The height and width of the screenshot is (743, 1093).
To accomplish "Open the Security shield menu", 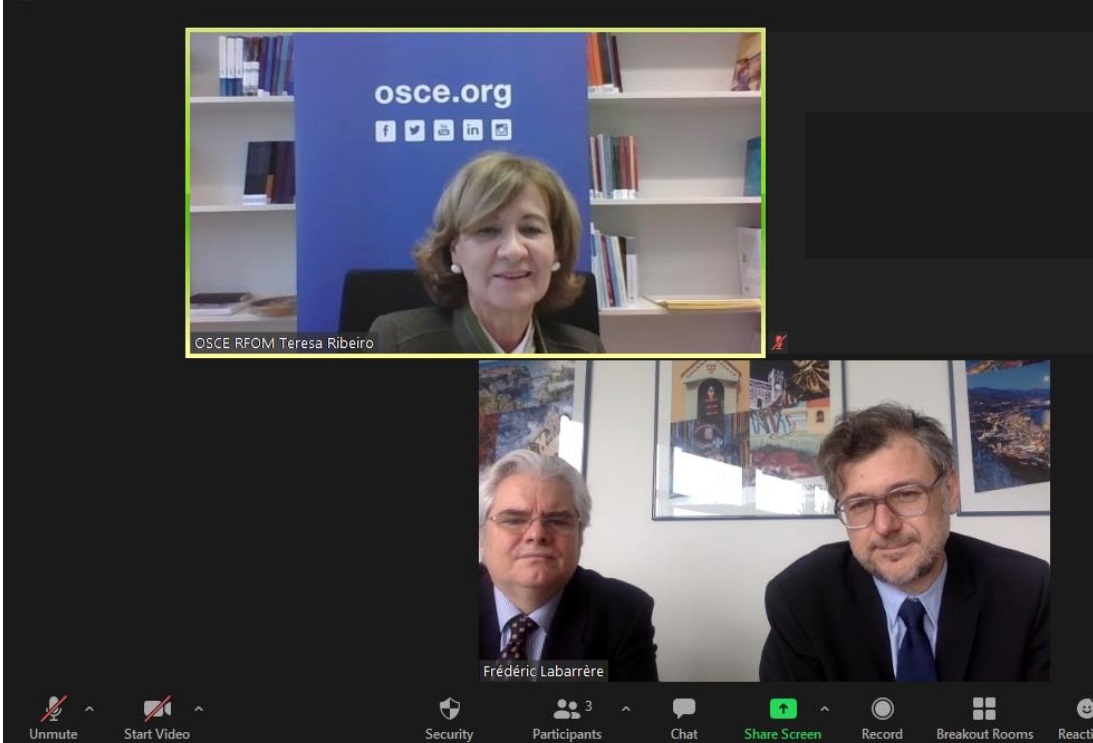I will (x=449, y=712).
